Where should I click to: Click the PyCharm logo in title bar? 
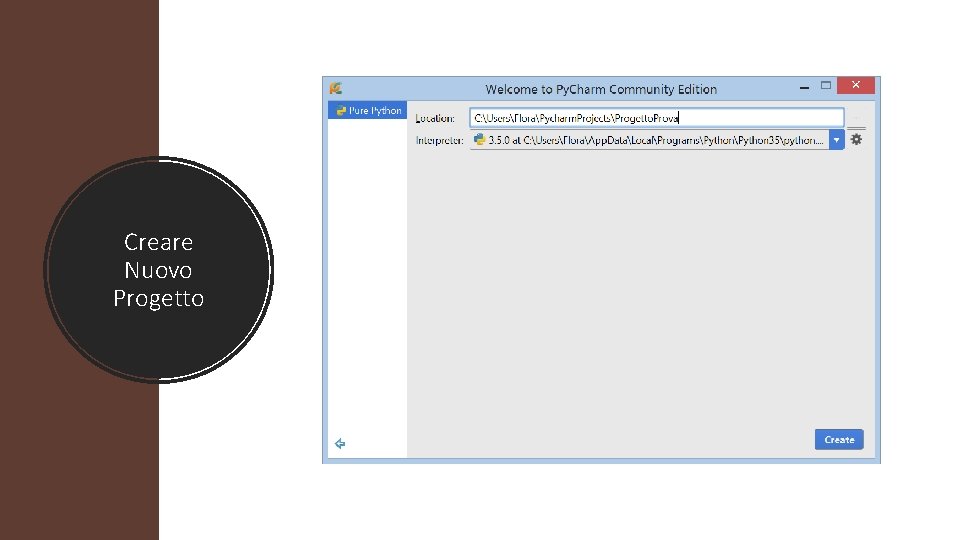(336, 88)
